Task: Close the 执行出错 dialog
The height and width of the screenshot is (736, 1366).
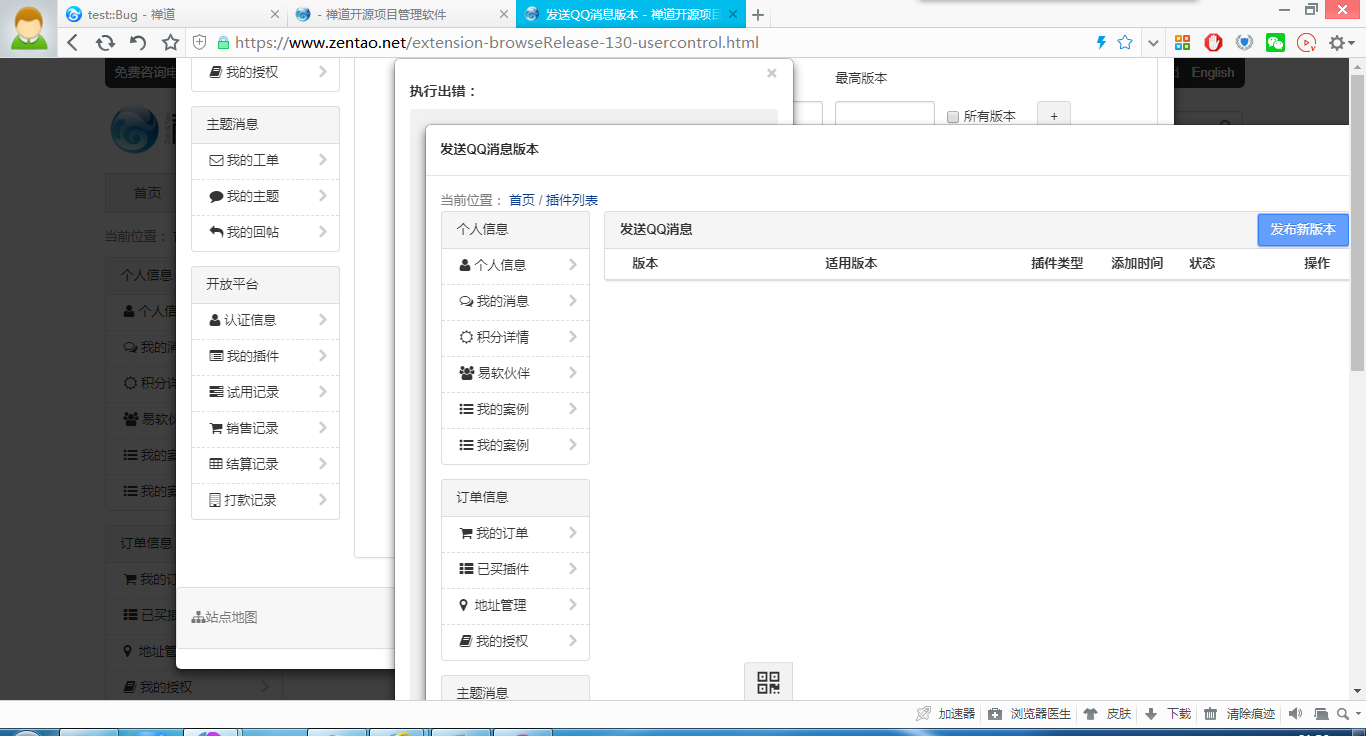Action: tap(771, 73)
